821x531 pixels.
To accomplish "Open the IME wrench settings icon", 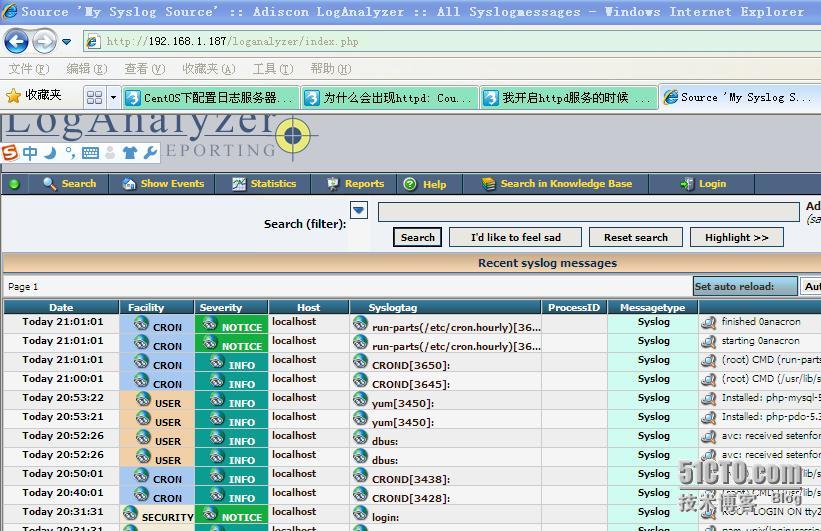I will [x=150, y=152].
